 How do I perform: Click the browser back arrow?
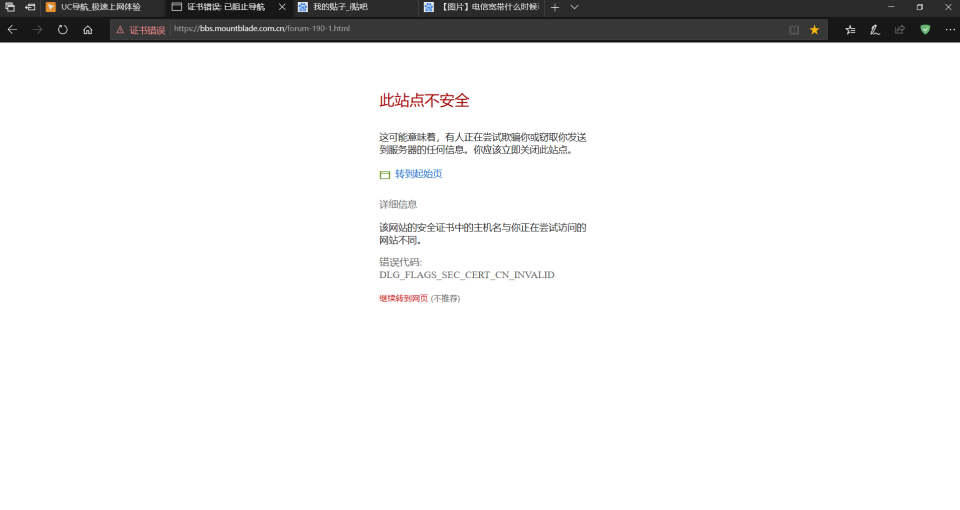click(12, 29)
